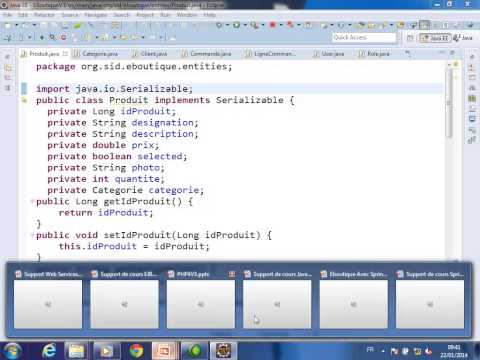This screenshot has height=360, width=480.
Task: Maximize the editor area
Action: coord(453,53)
